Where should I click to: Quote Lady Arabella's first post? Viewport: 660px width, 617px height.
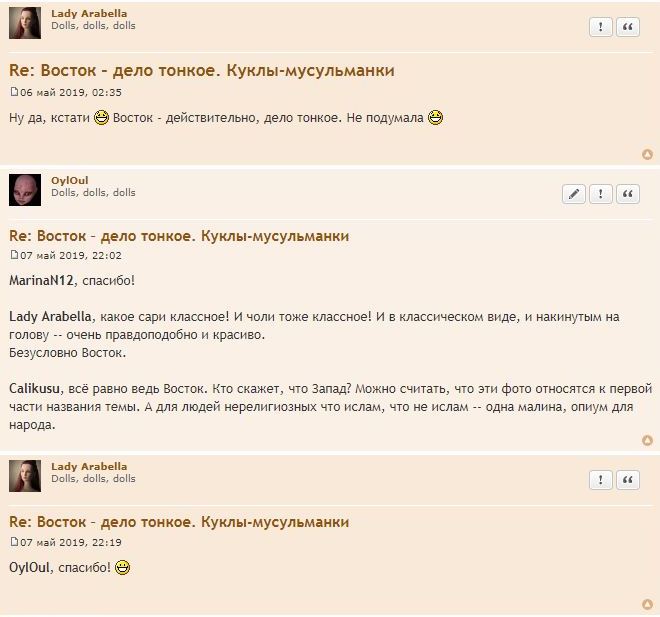[628, 27]
